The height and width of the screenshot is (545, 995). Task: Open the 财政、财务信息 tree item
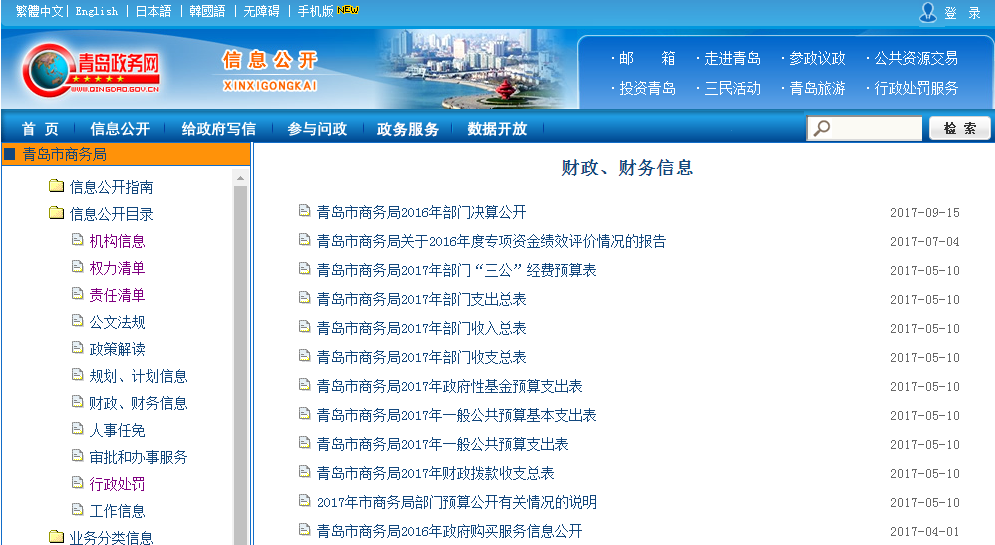pyautogui.click(x=138, y=403)
